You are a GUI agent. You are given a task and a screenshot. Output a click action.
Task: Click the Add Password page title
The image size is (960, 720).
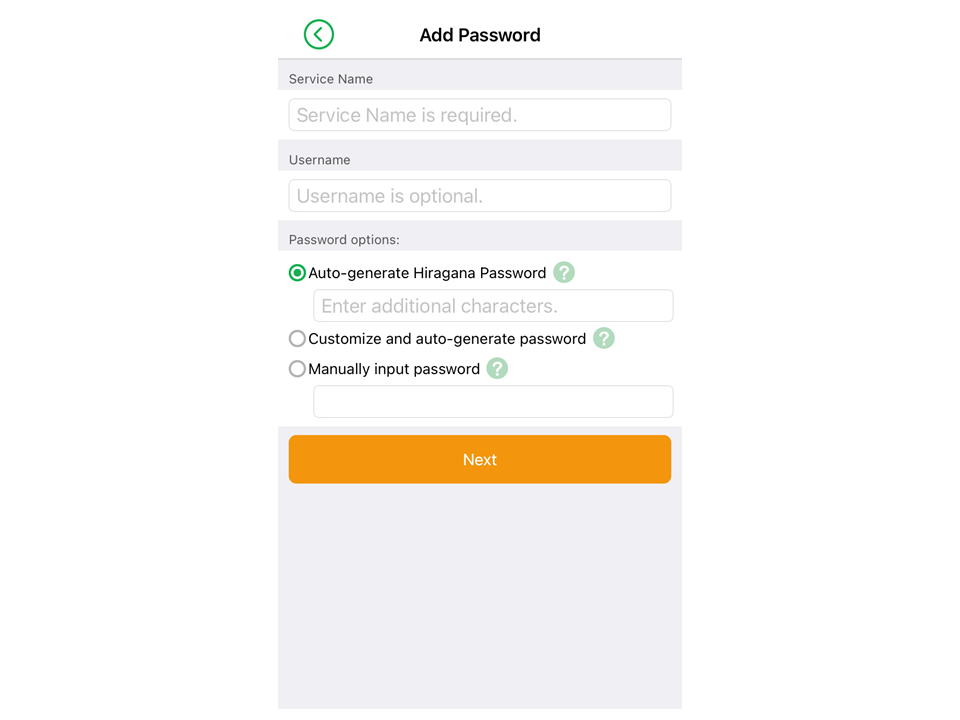coord(479,35)
